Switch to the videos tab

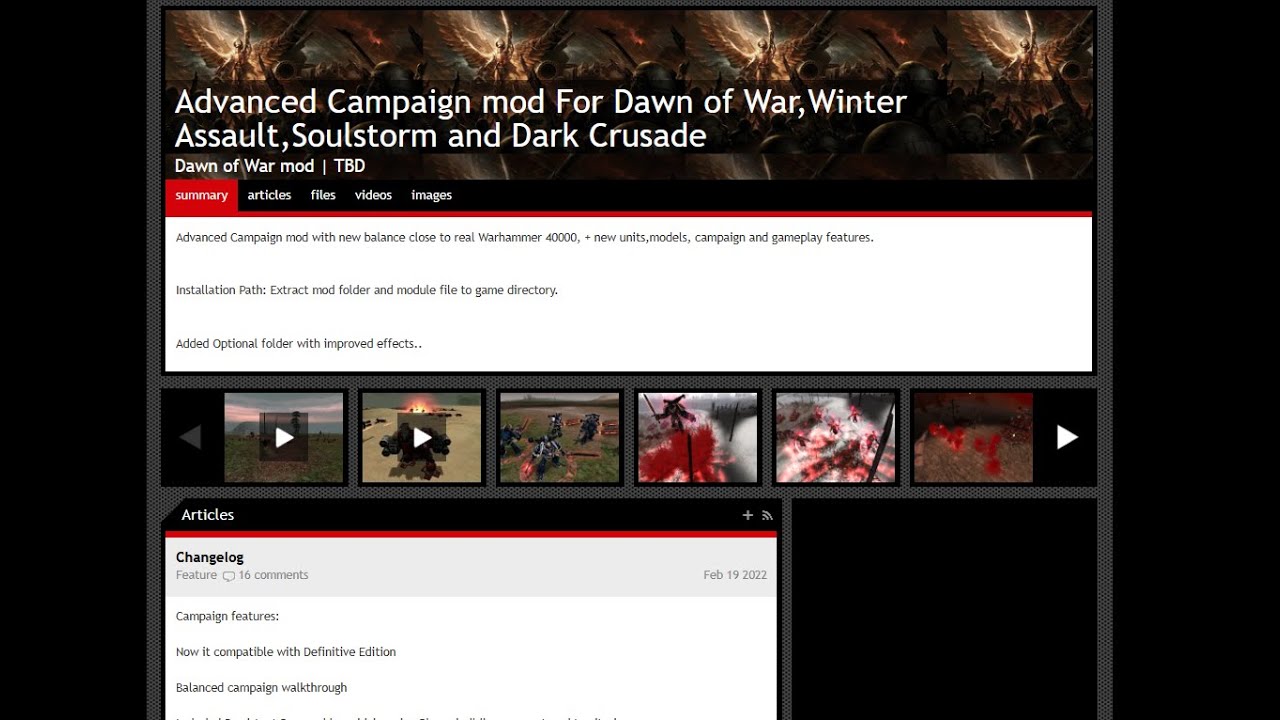[373, 195]
